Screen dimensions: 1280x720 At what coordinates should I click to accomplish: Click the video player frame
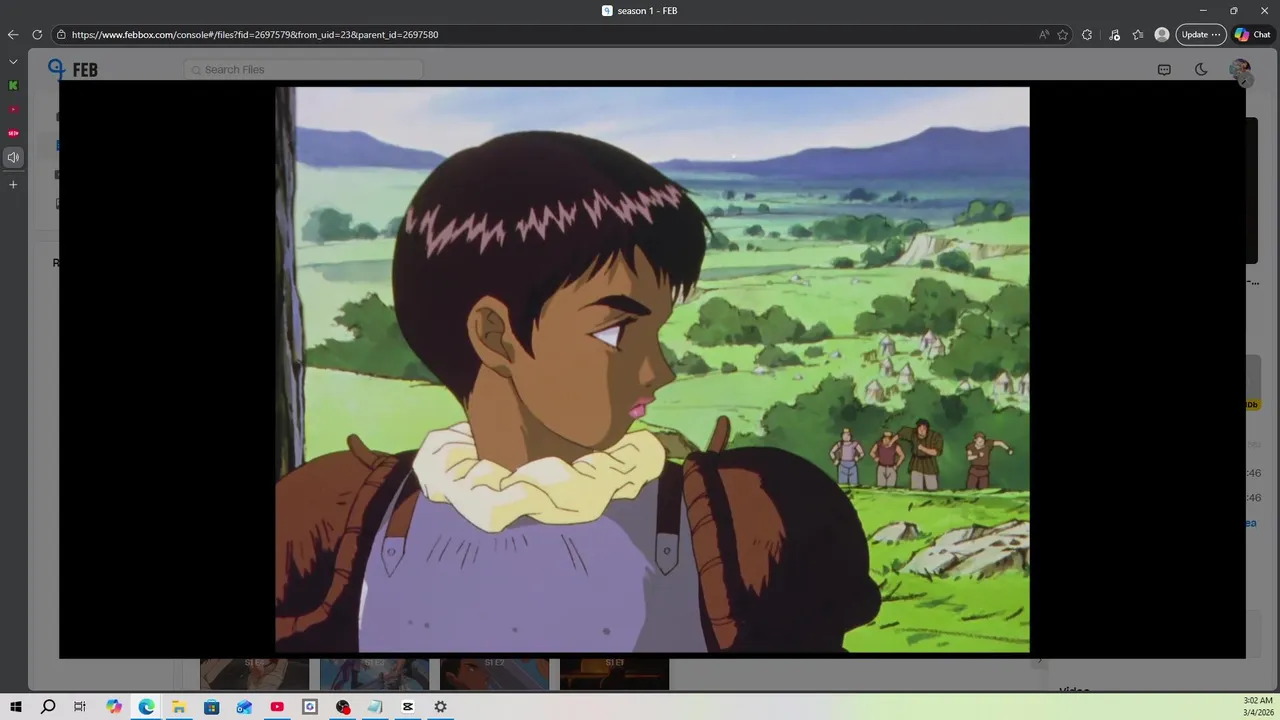(x=652, y=369)
